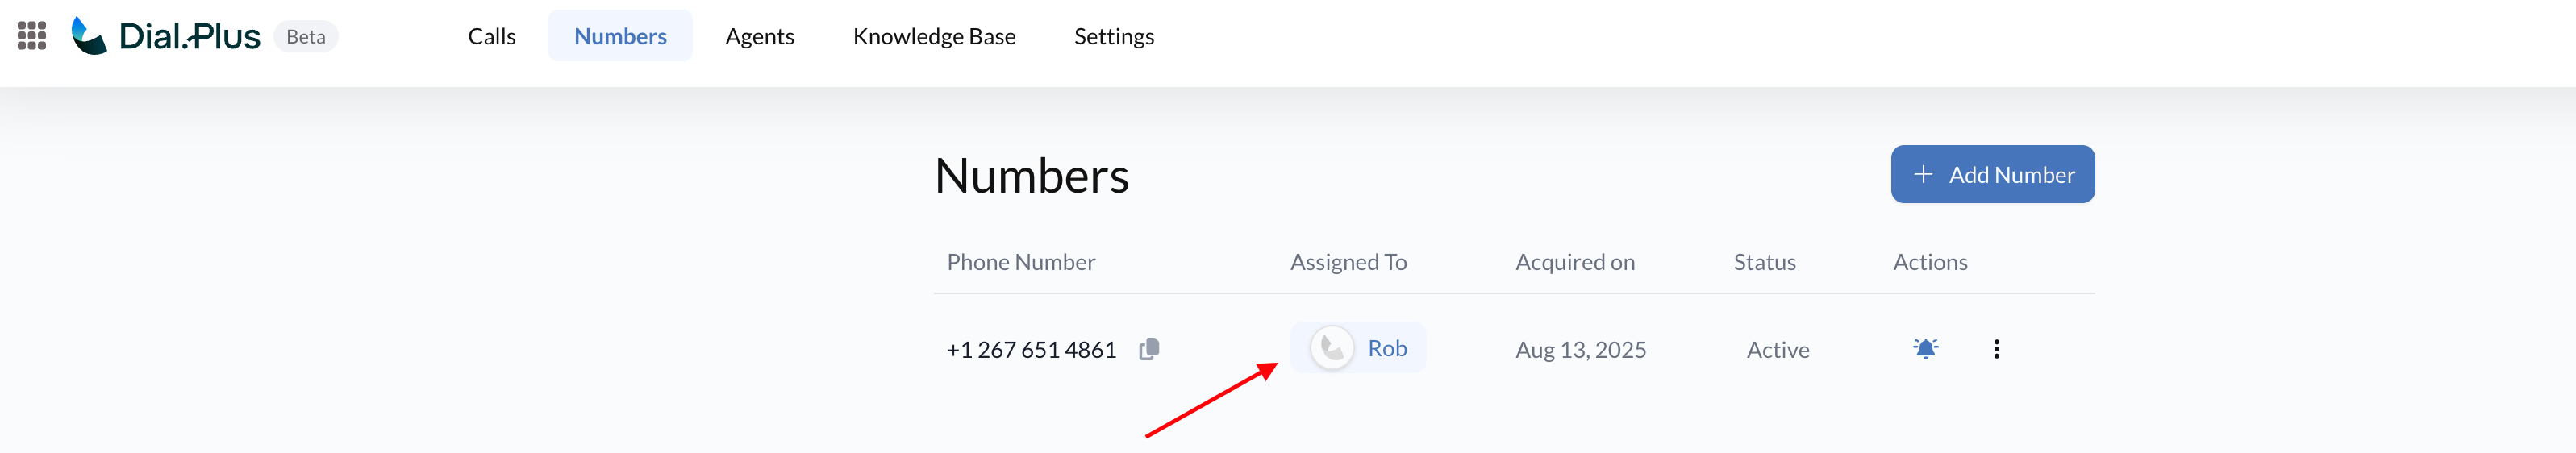
Task: Click the phone number +1 267 651 4861
Action: click(x=1031, y=350)
